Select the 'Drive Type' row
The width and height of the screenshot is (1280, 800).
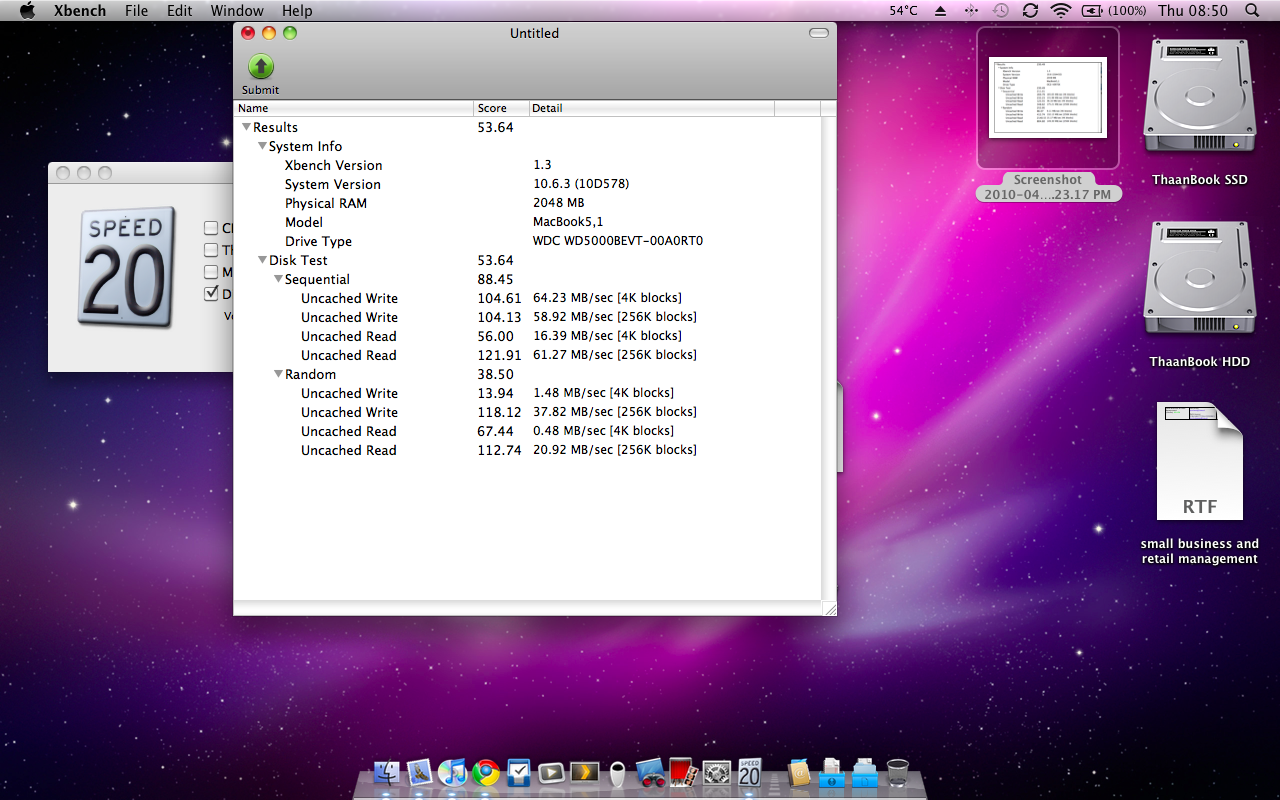[x=527, y=241]
